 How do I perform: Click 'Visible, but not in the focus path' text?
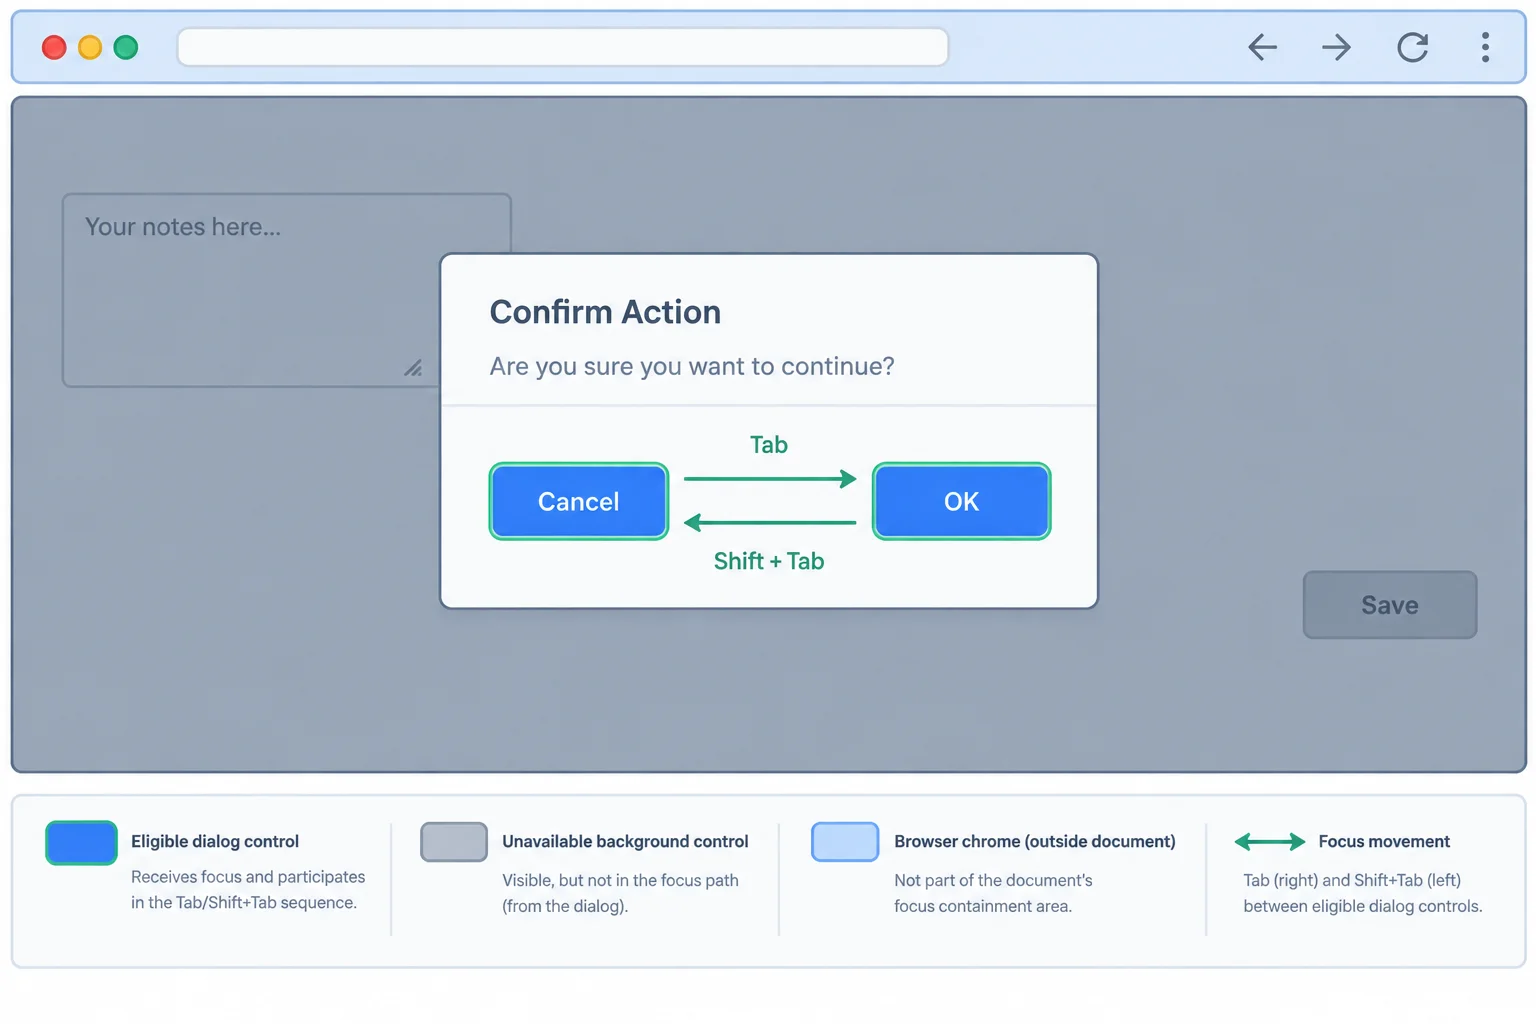pyautogui.click(x=620, y=880)
